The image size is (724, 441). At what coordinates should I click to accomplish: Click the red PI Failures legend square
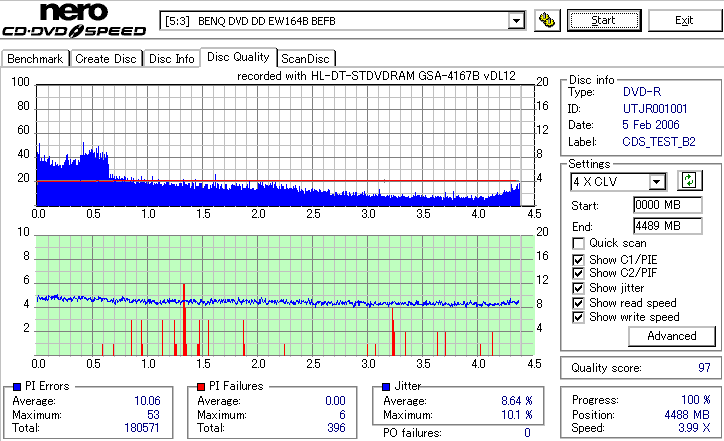tap(201, 387)
